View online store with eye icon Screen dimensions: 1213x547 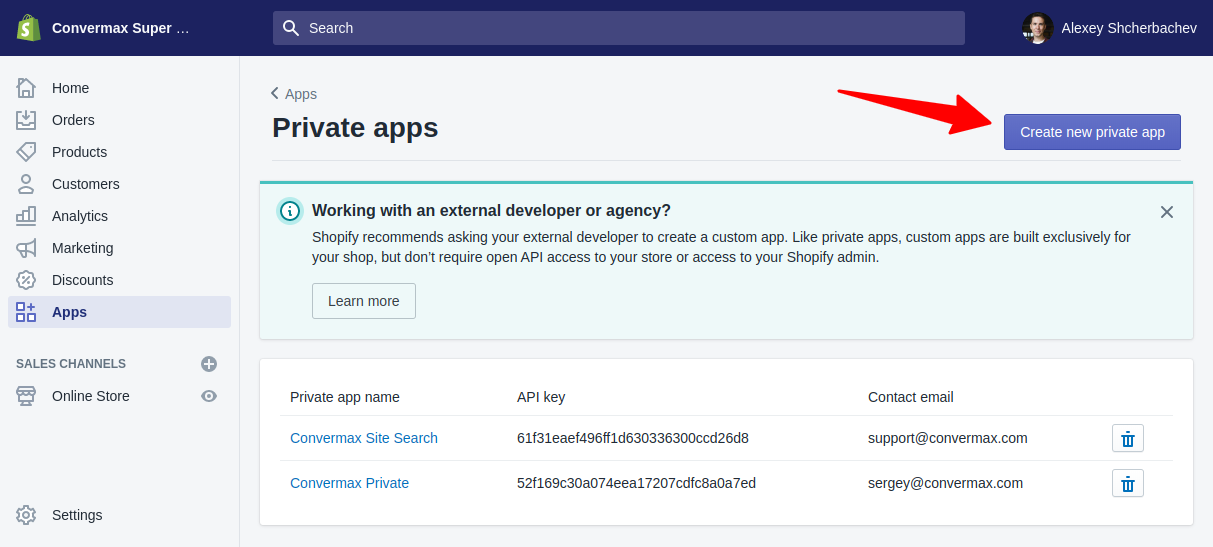click(x=209, y=396)
